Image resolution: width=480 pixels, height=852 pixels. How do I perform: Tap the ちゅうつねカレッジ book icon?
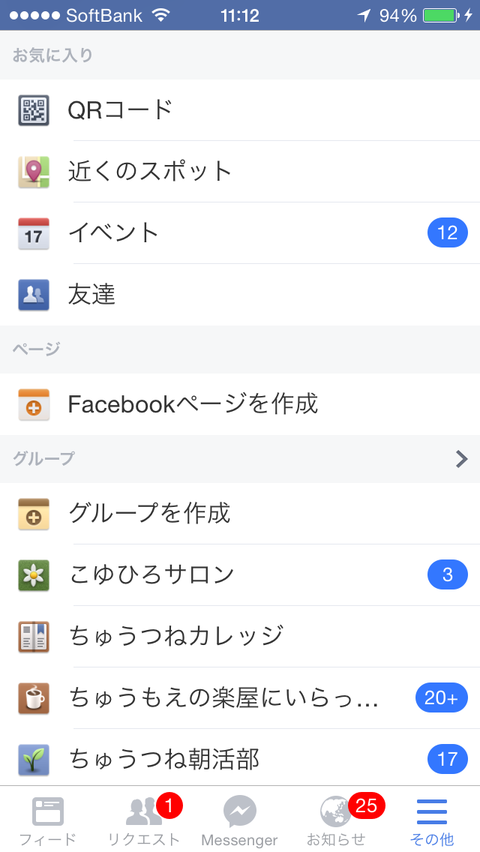coord(34,637)
